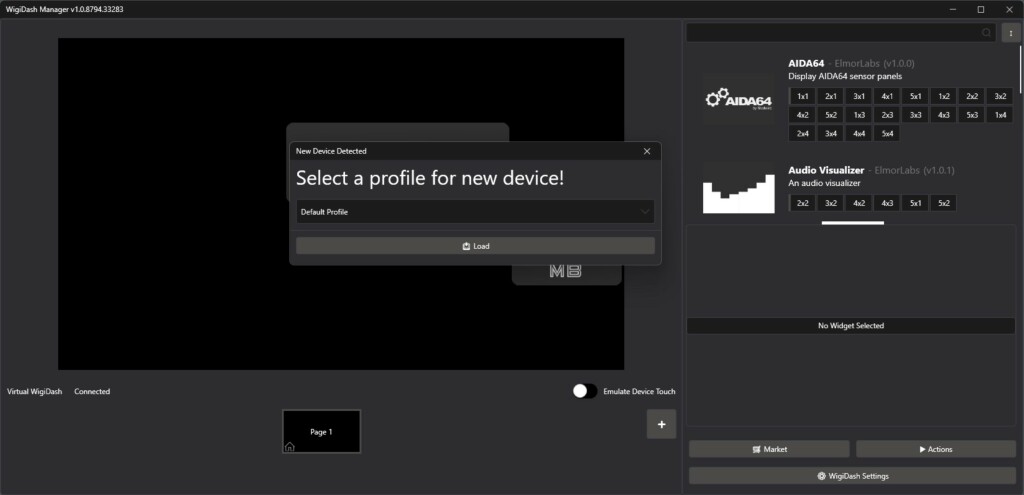Click the AIDA64 widget logo icon

(738, 99)
